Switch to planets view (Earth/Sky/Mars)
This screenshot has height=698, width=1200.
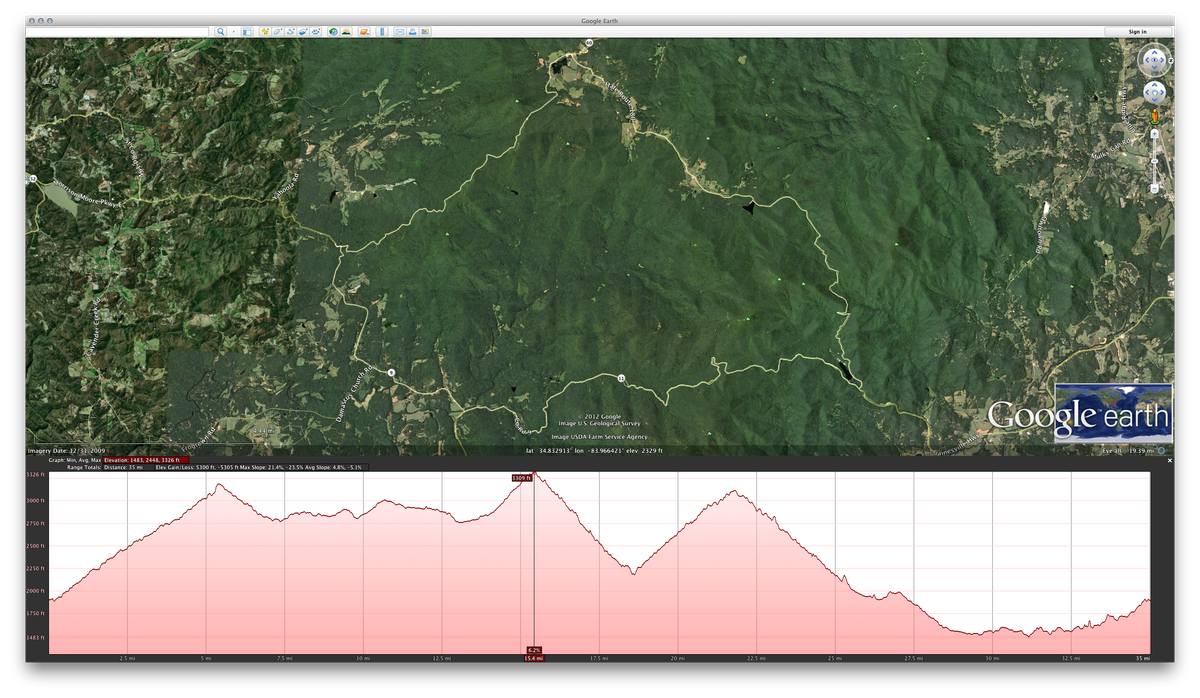(x=364, y=32)
